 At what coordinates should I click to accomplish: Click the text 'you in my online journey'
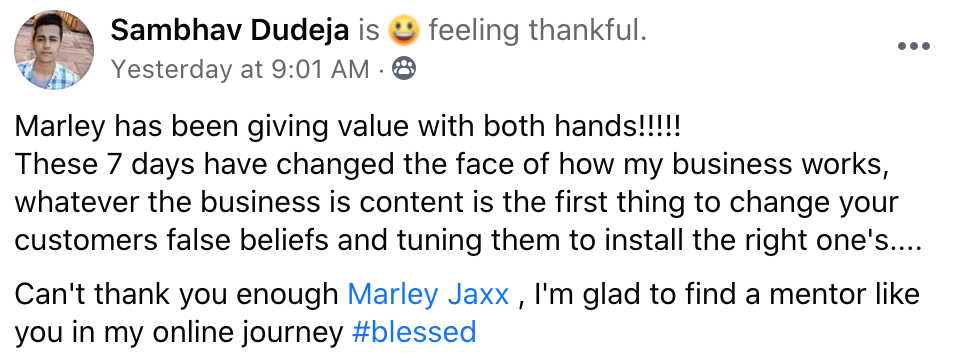coord(178,333)
